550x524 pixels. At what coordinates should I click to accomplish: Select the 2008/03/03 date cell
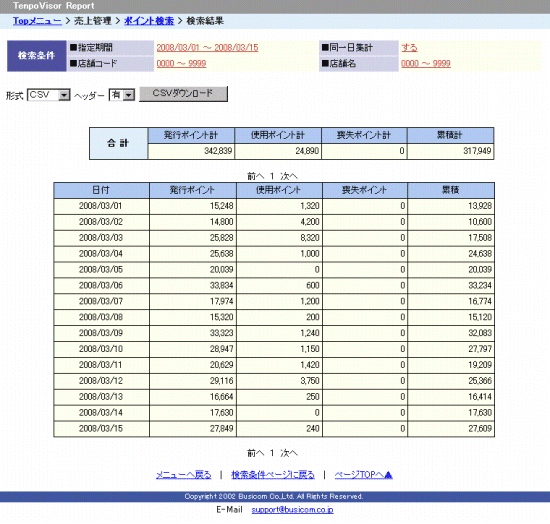click(101, 238)
